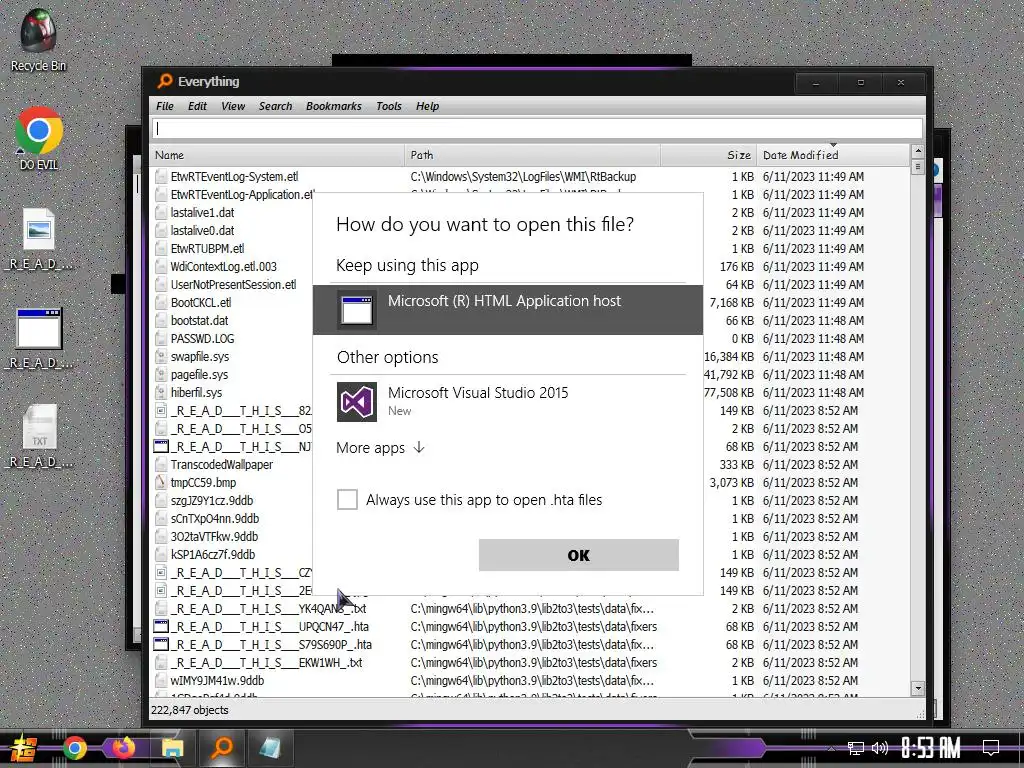
Task: Open the Bookmarks menu
Action: tap(333, 106)
